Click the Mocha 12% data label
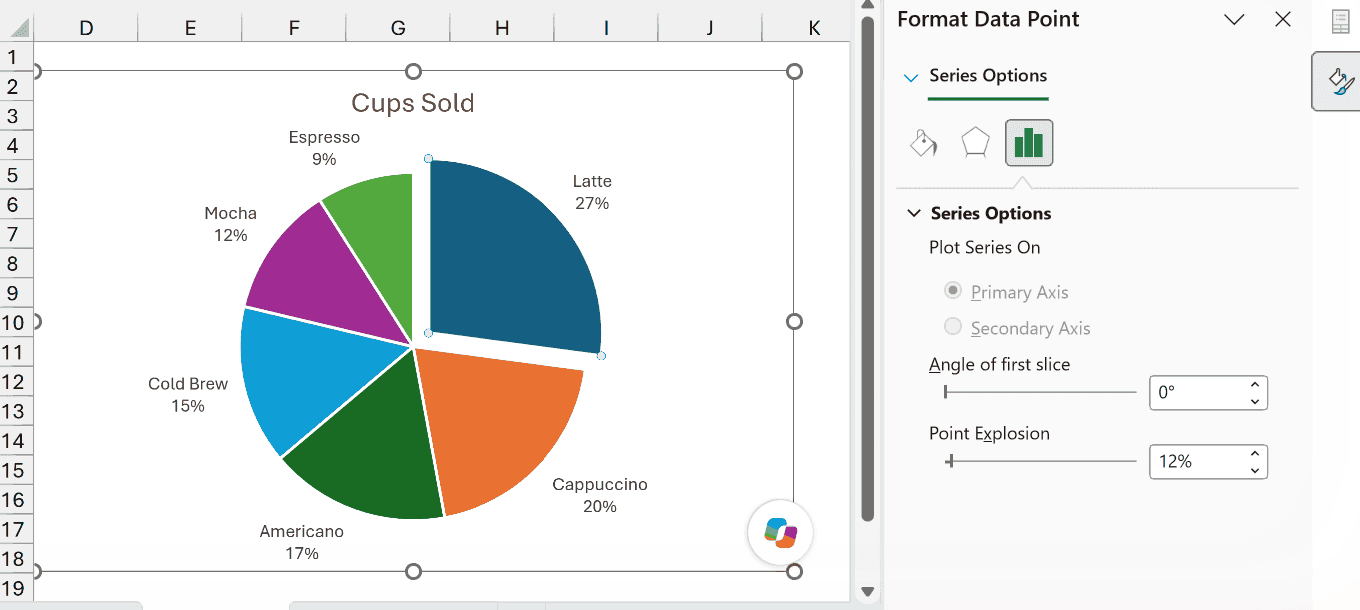Screen dimensions: 1360x610 (x=230, y=224)
